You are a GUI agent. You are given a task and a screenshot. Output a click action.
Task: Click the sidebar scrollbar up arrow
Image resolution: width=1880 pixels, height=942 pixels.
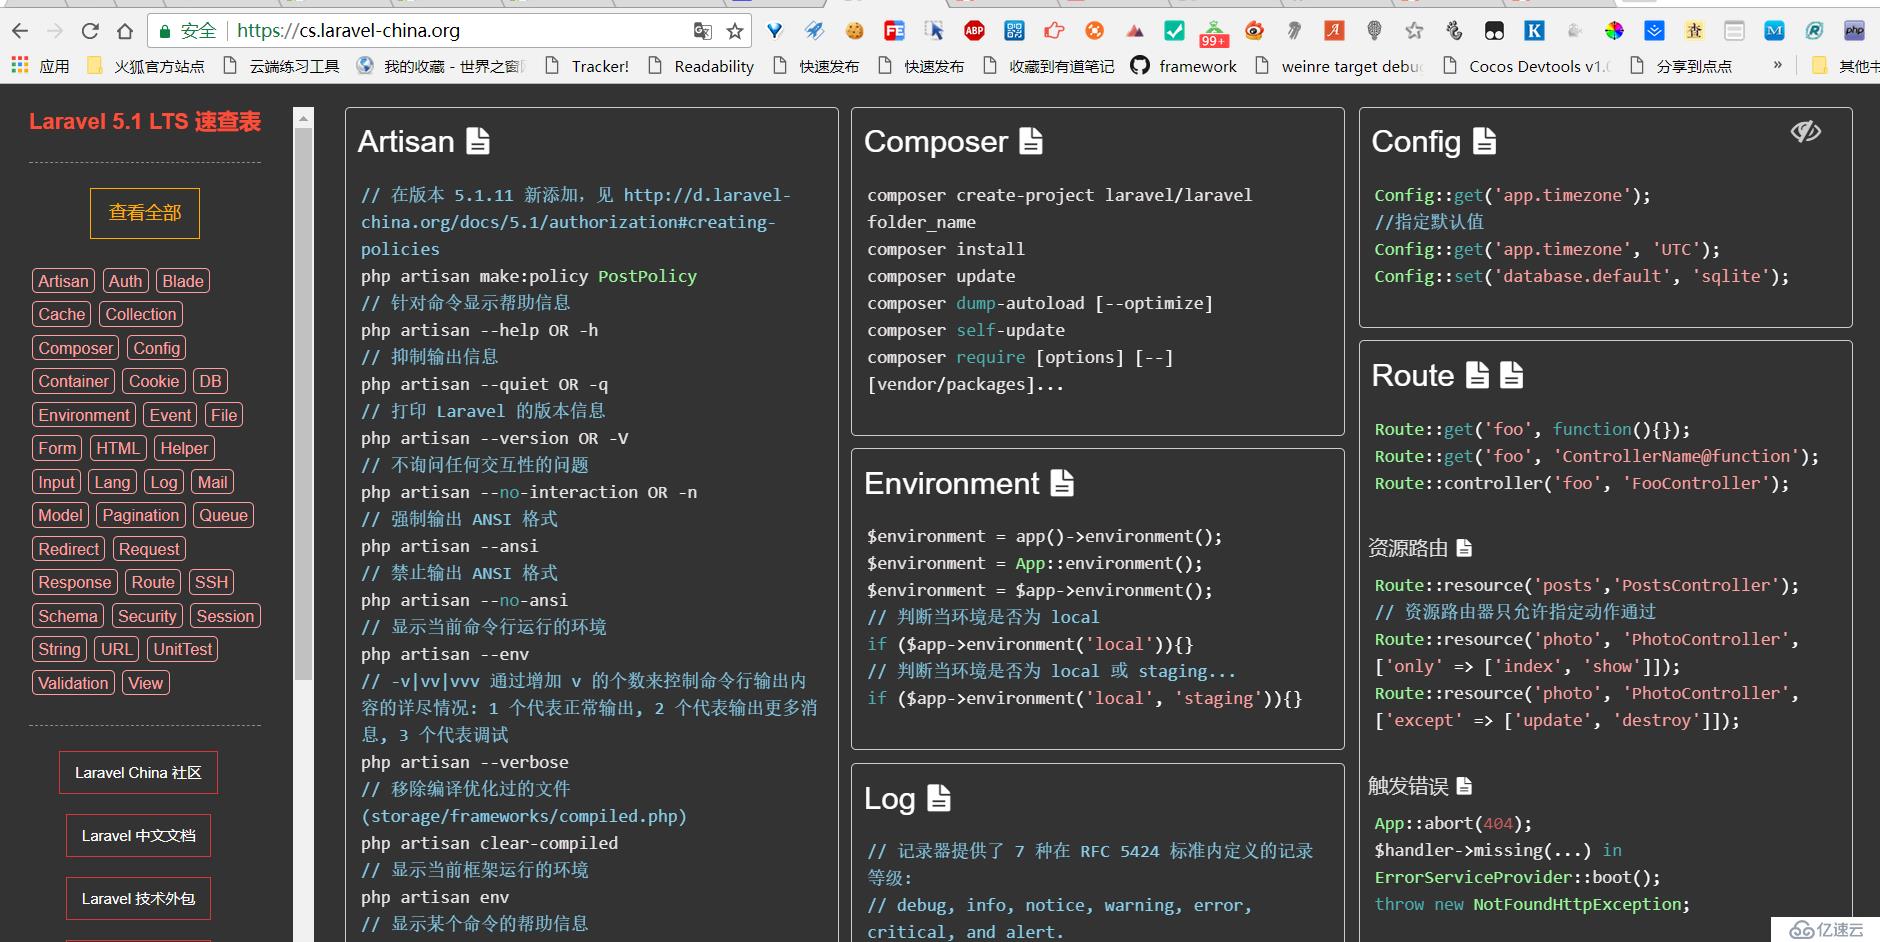click(303, 117)
